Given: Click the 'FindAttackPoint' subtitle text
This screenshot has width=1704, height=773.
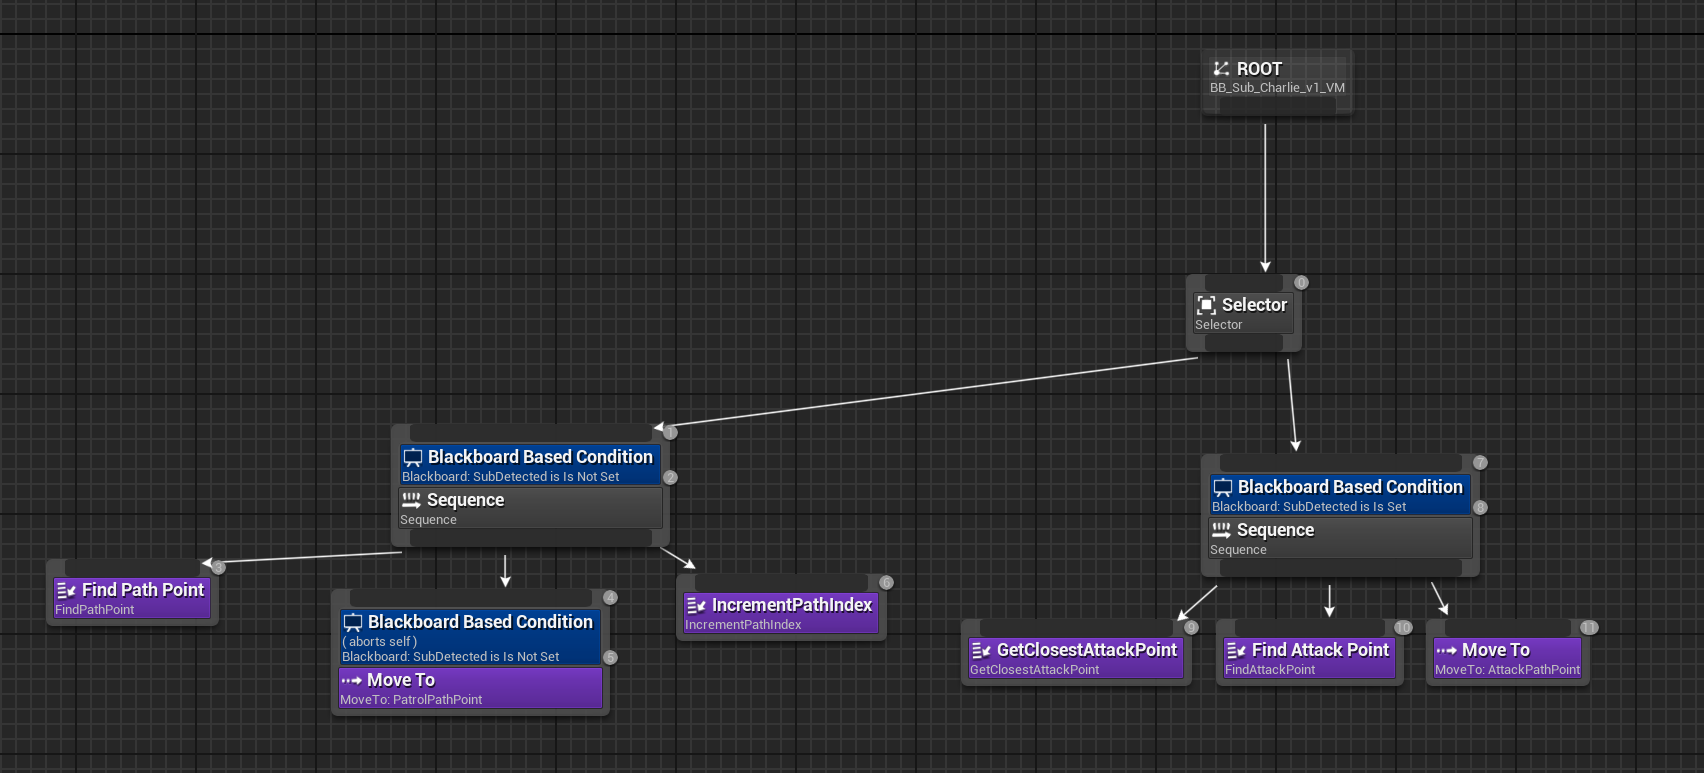Looking at the screenshot, I should (1270, 670).
